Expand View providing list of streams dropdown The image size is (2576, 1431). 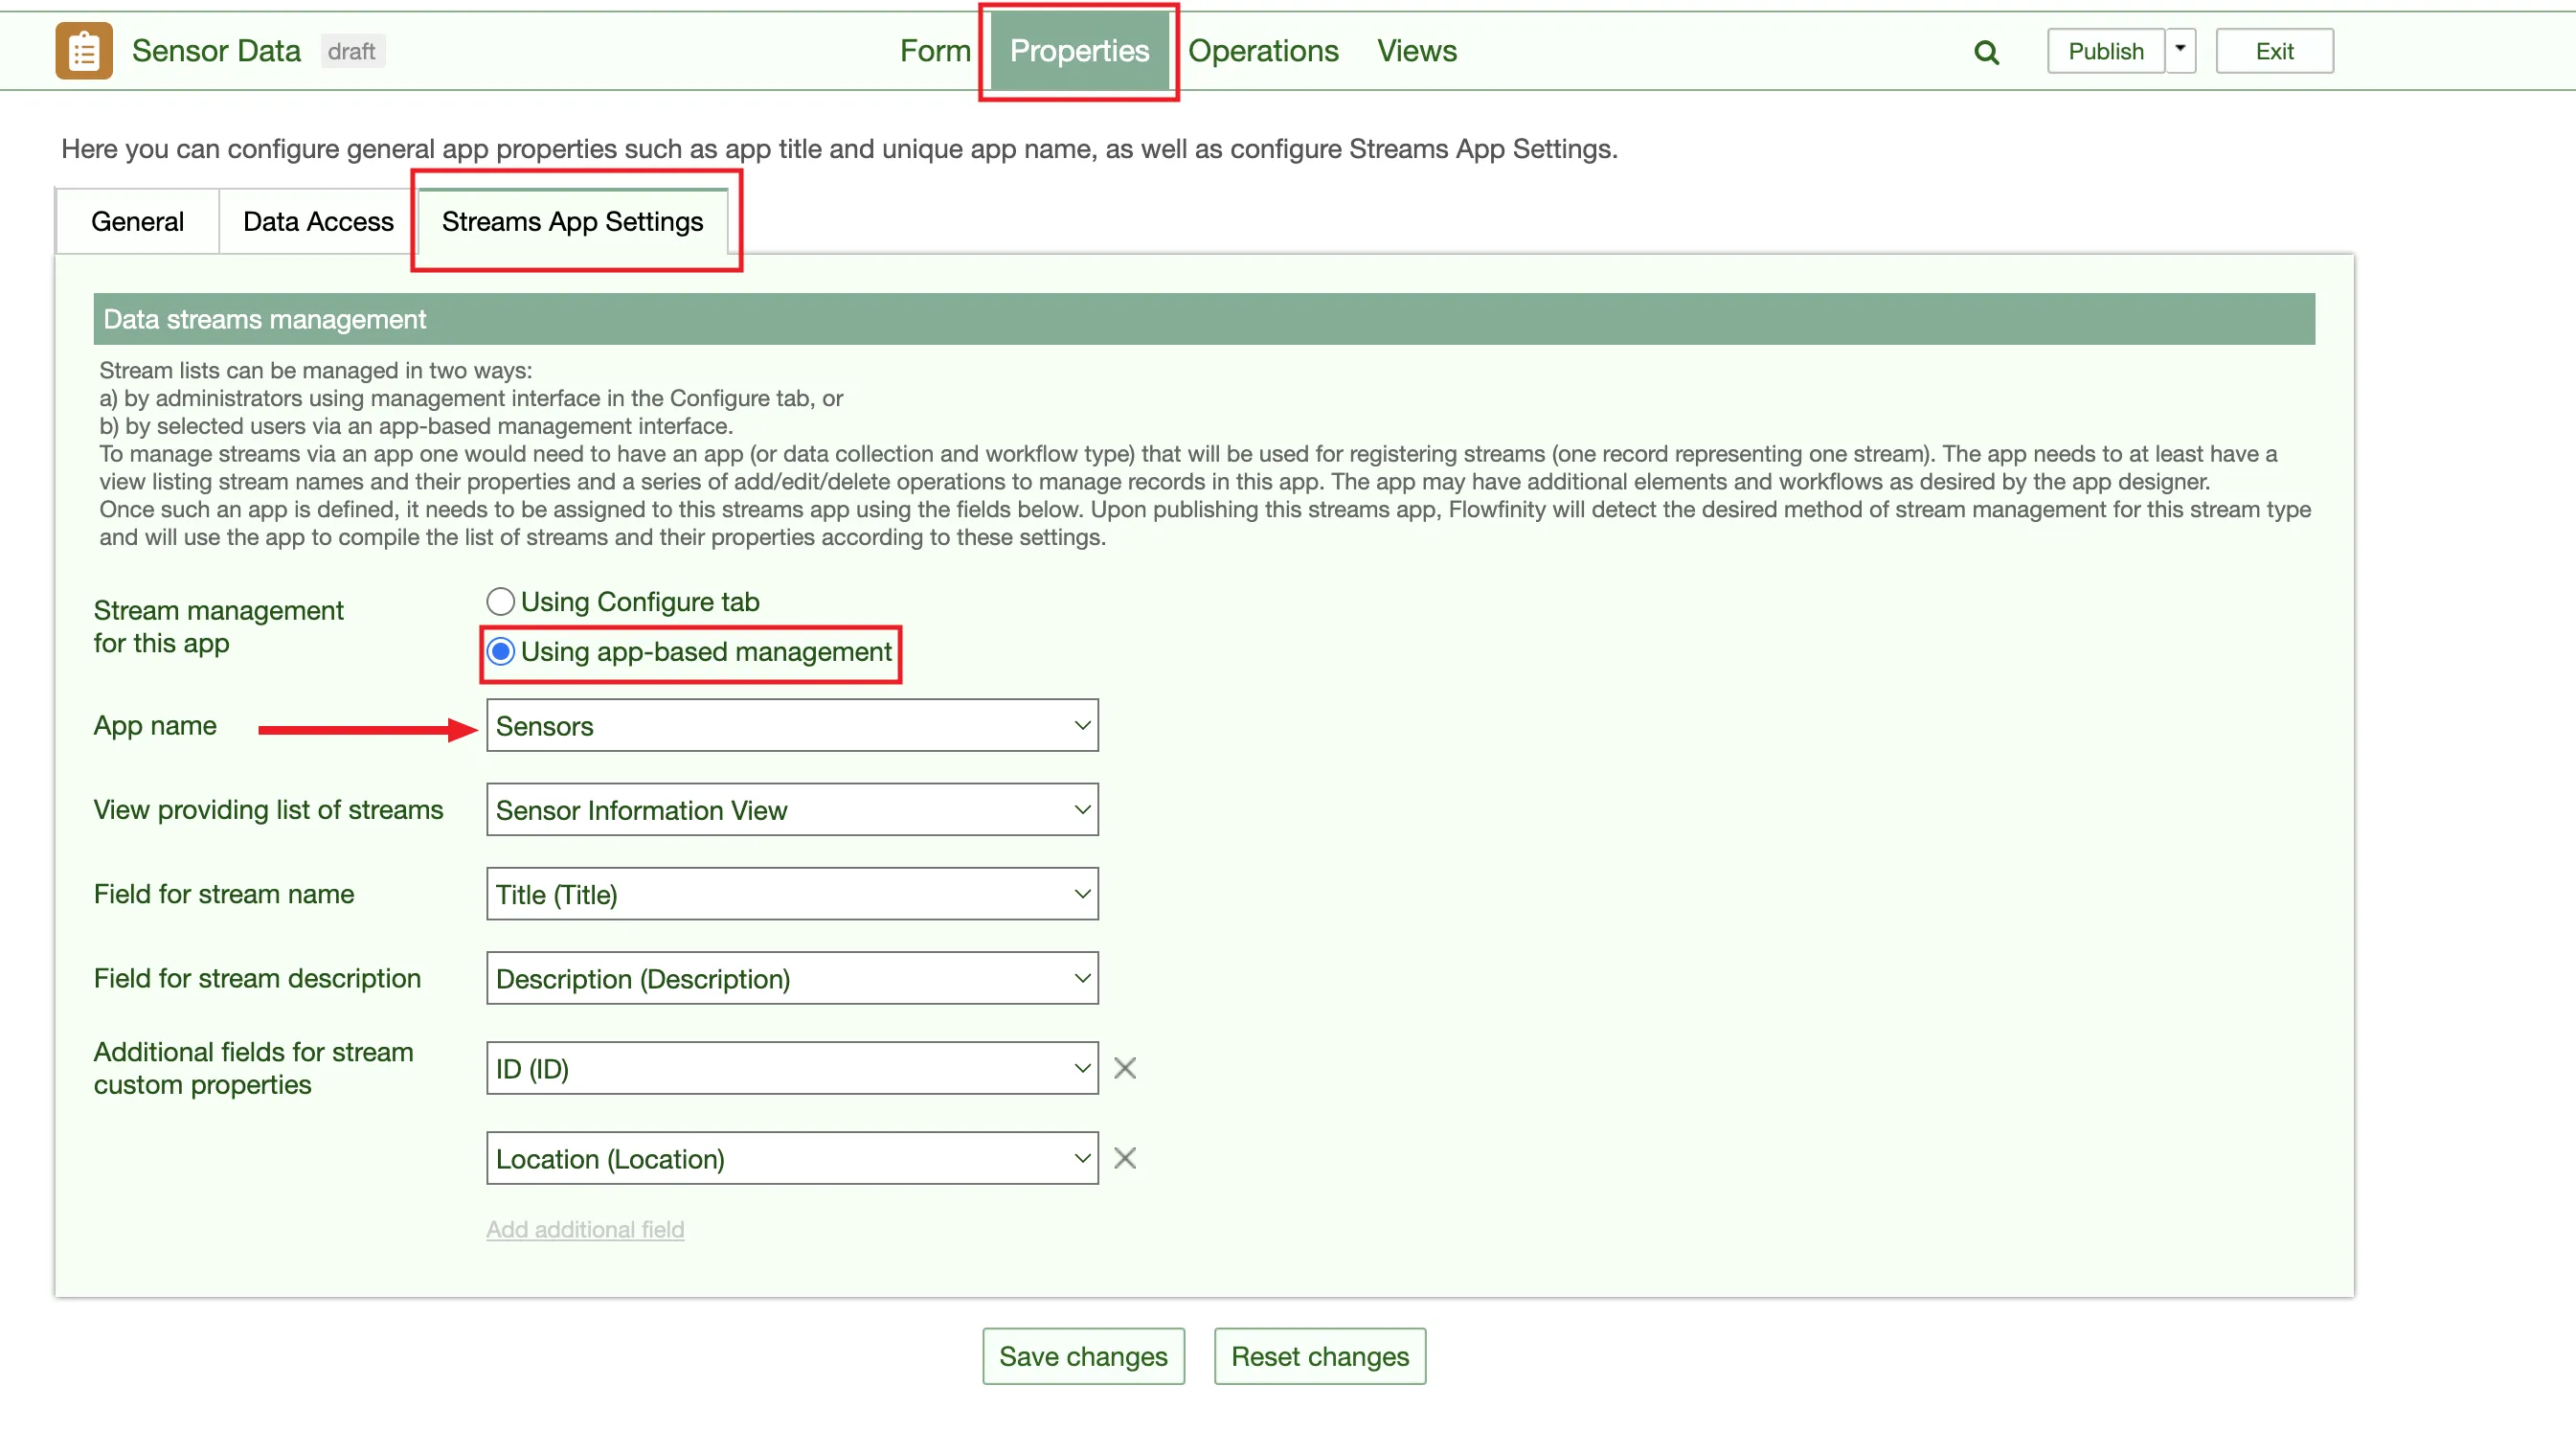[x=791, y=809]
